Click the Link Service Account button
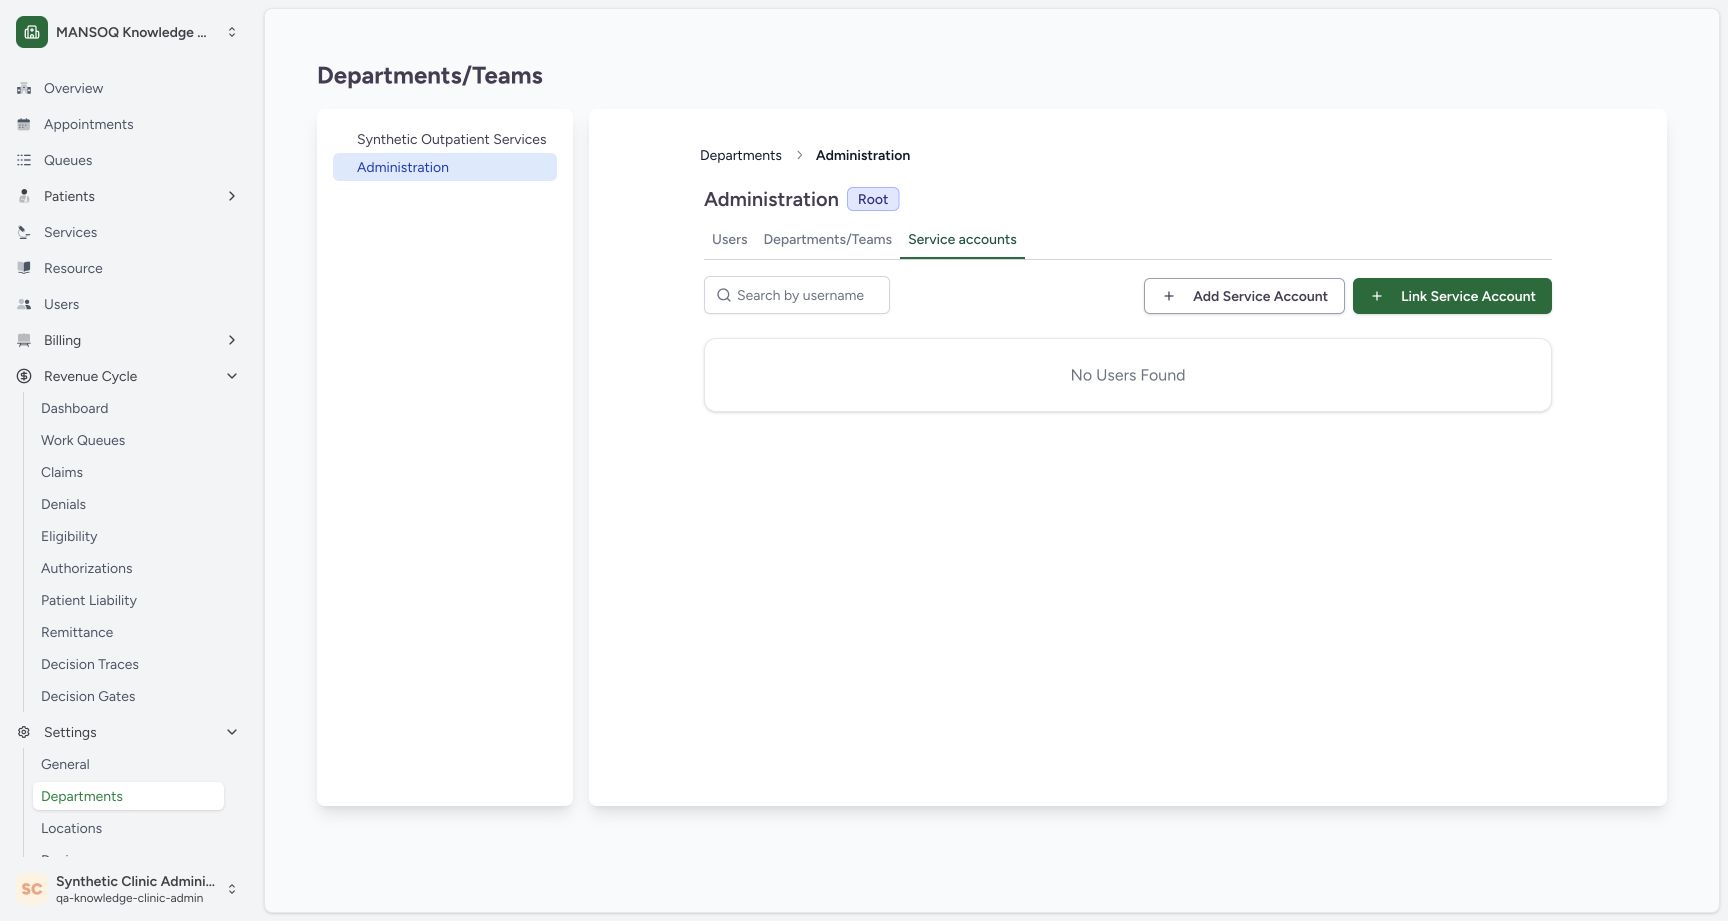This screenshot has width=1728, height=921. point(1452,296)
